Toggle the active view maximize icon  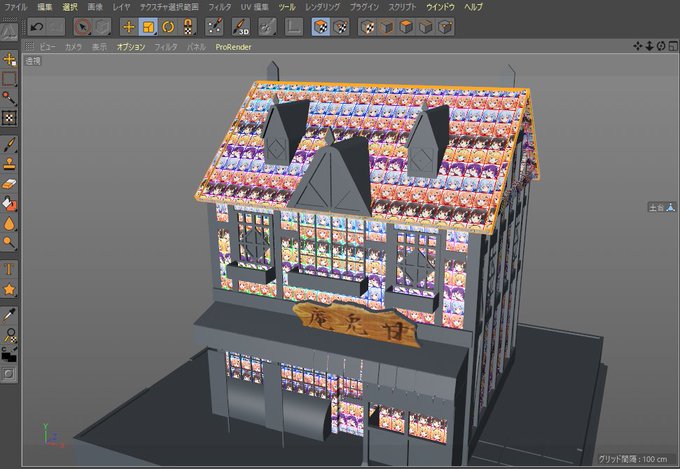673,46
